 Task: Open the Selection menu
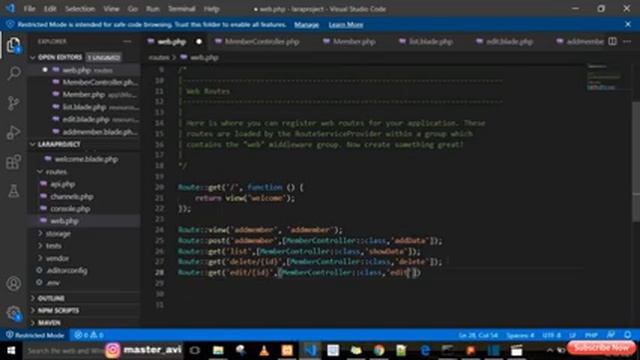(x=80, y=9)
